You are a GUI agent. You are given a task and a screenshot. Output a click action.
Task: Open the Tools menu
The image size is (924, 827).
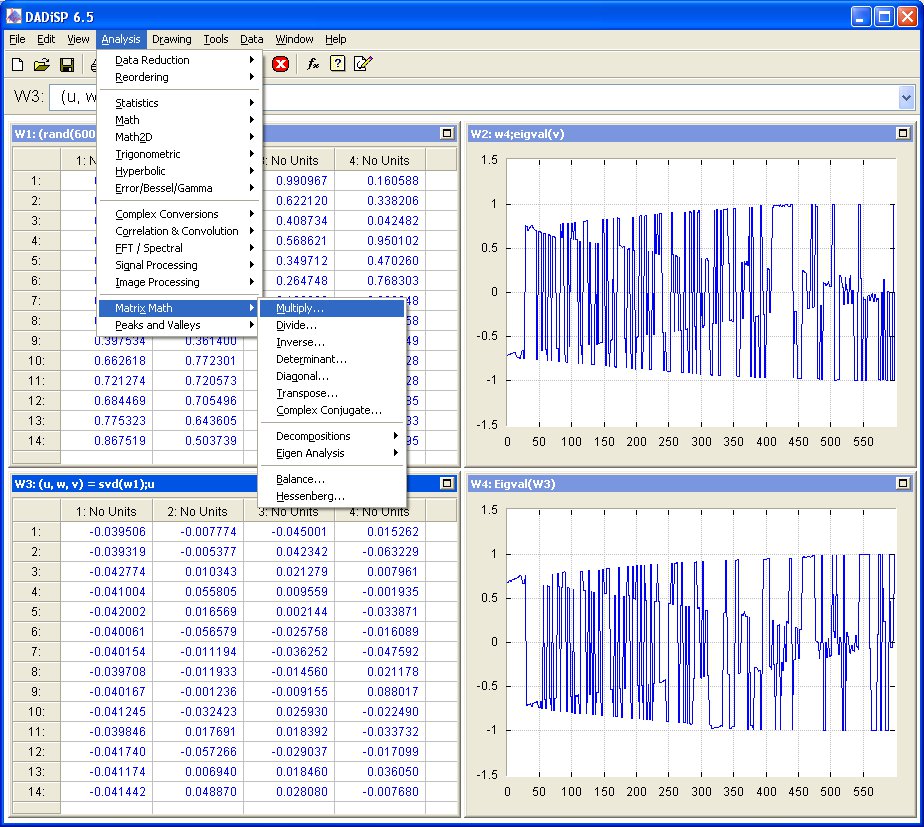pos(216,39)
